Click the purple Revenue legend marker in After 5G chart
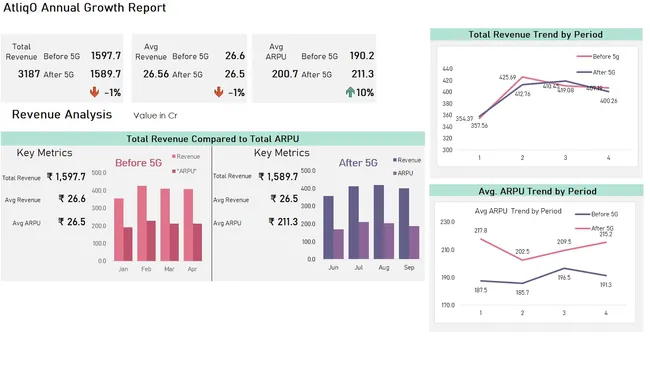 coord(395,160)
